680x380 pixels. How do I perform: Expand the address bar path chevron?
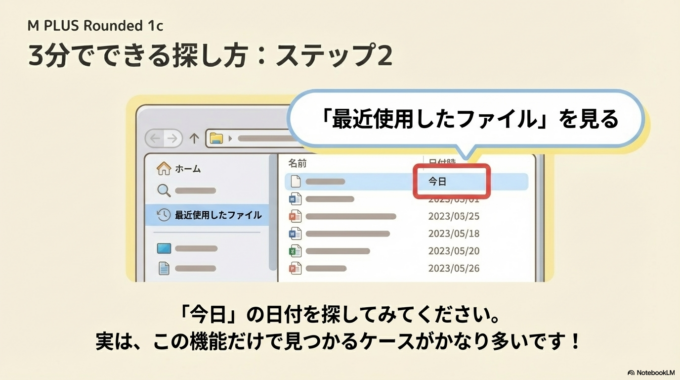pos(230,138)
